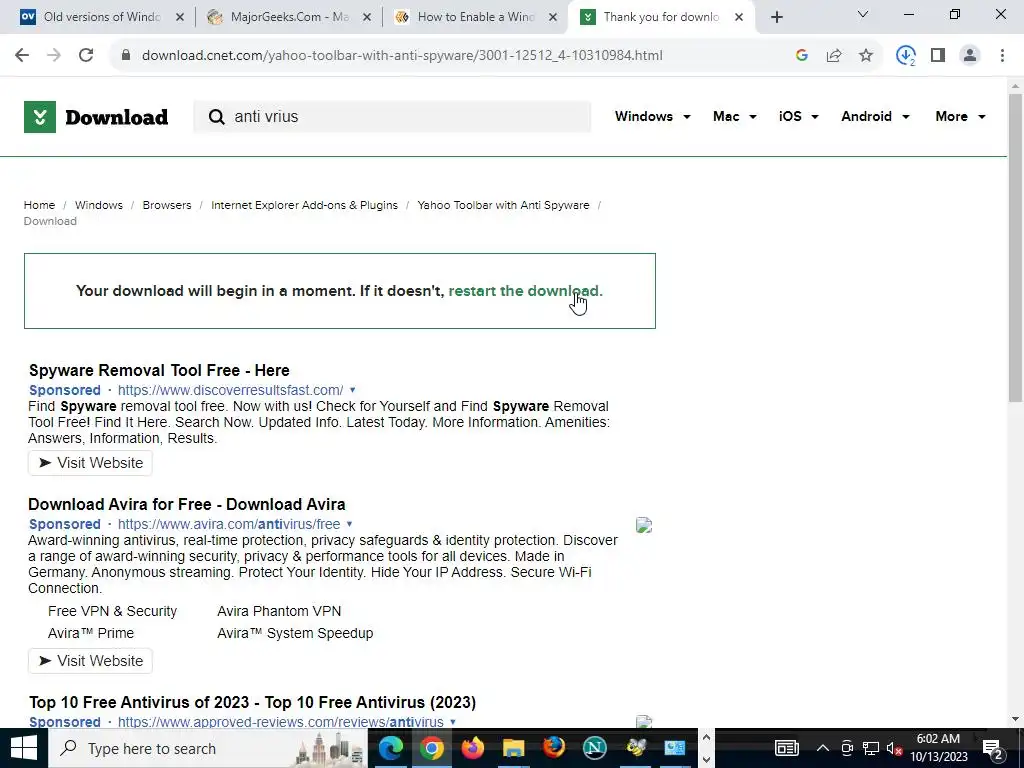
Task: Click the browser address bar URL
Action: coord(402,56)
